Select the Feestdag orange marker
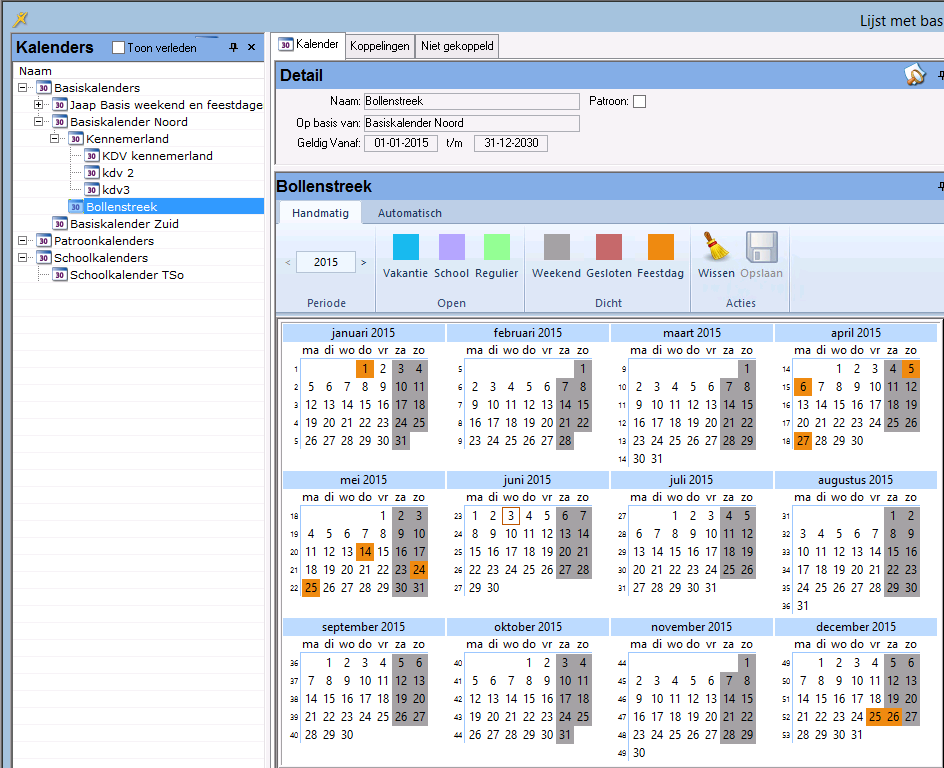 tap(660, 247)
